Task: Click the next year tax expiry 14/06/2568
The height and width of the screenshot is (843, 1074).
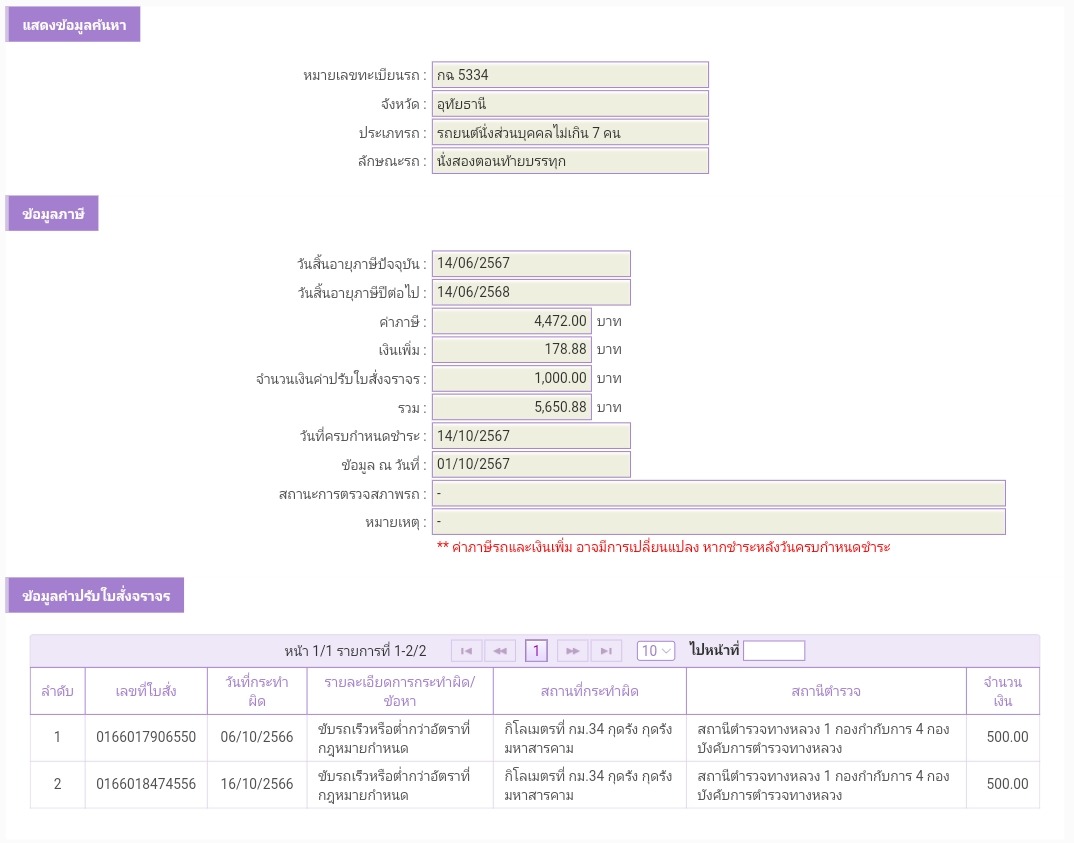Action: tap(531, 292)
